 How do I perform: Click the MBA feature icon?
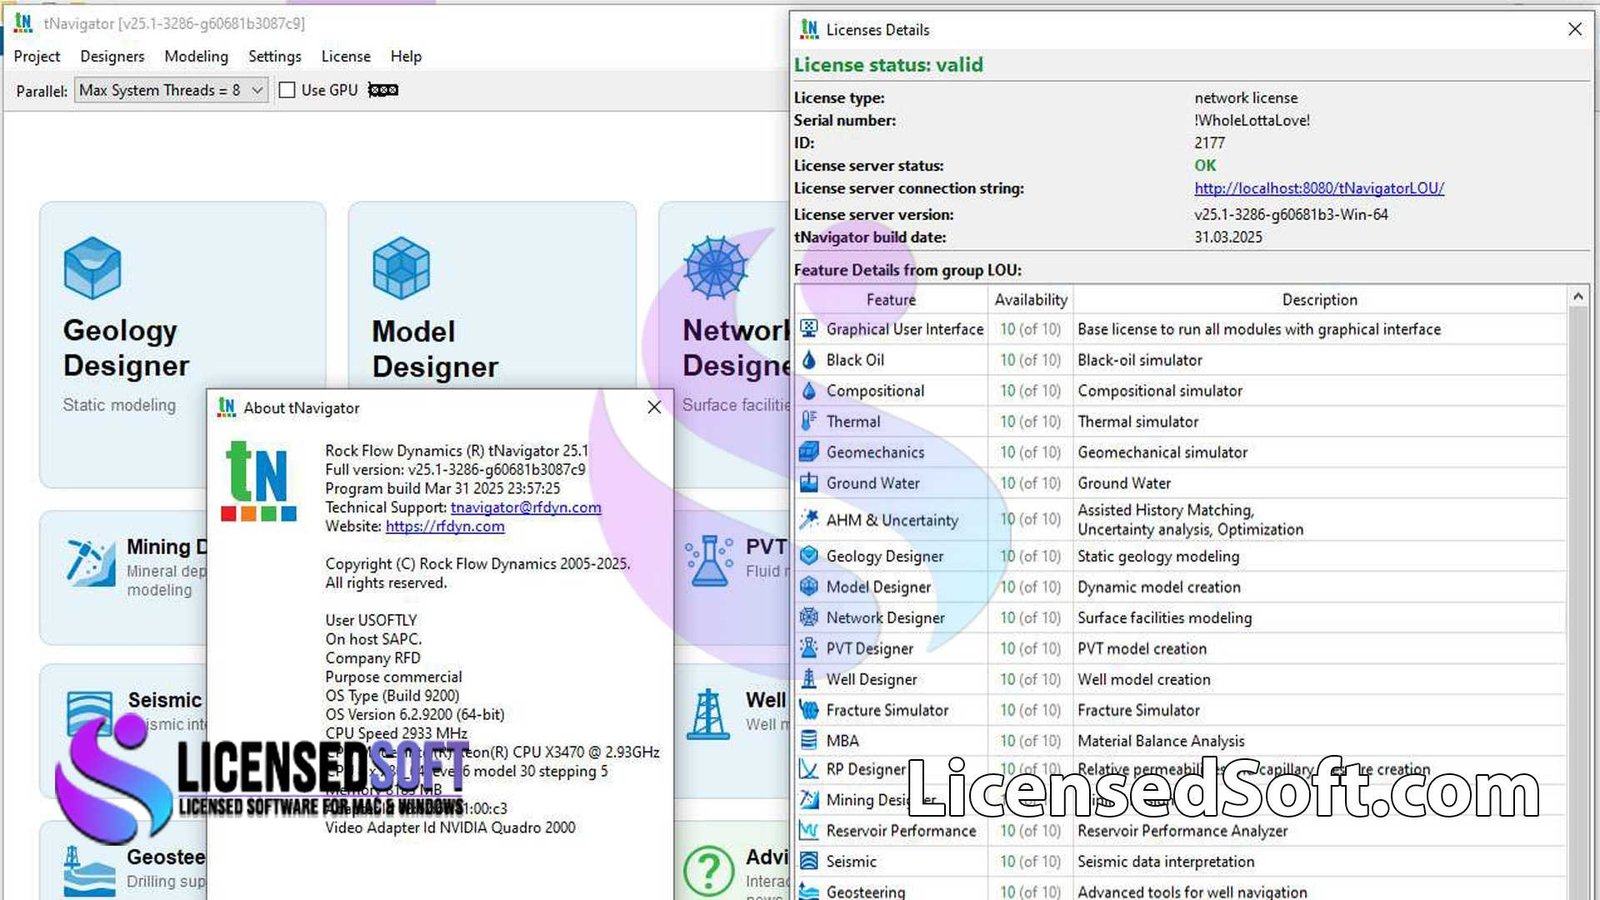coord(809,740)
